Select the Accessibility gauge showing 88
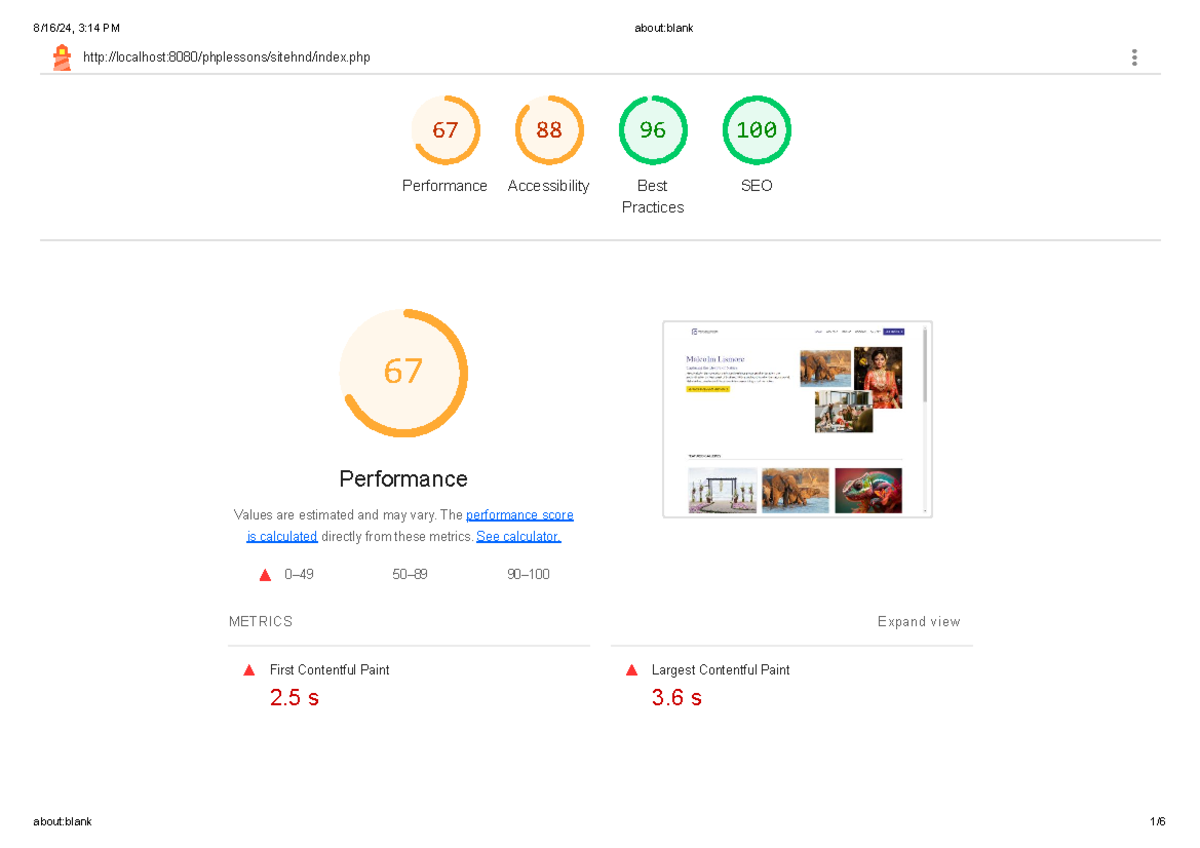The image size is (1200, 848). click(549, 130)
